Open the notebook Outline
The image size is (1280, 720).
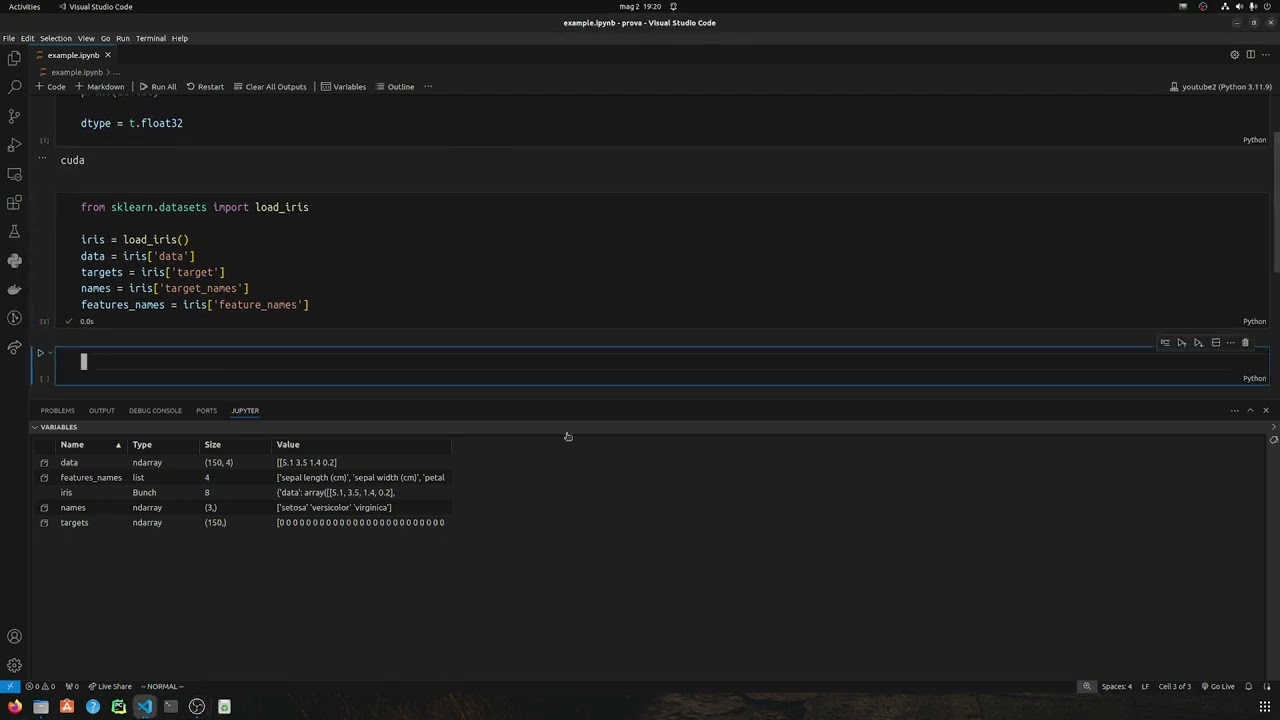(395, 87)
